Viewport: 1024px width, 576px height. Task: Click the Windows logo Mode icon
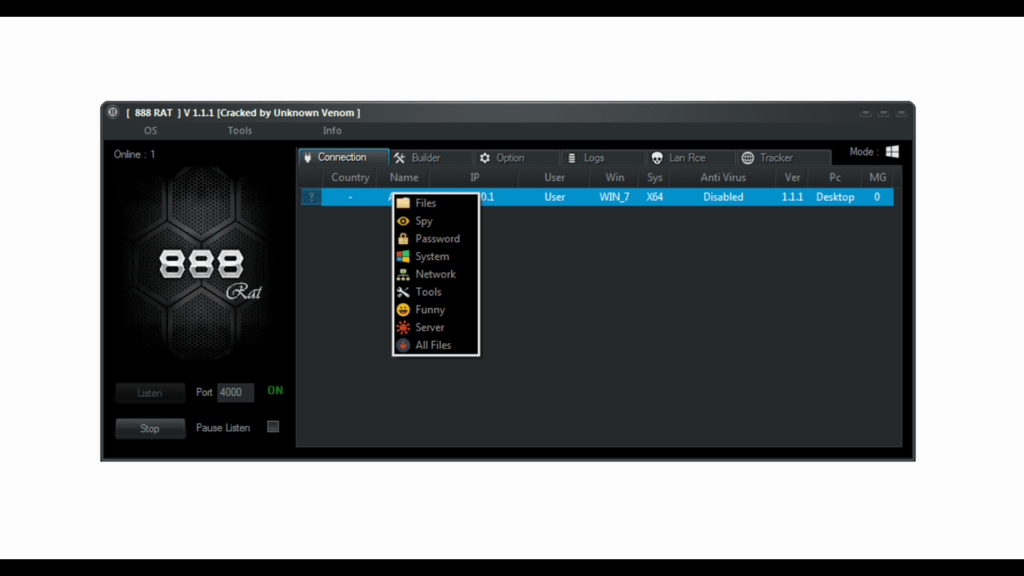coord(892,152)
